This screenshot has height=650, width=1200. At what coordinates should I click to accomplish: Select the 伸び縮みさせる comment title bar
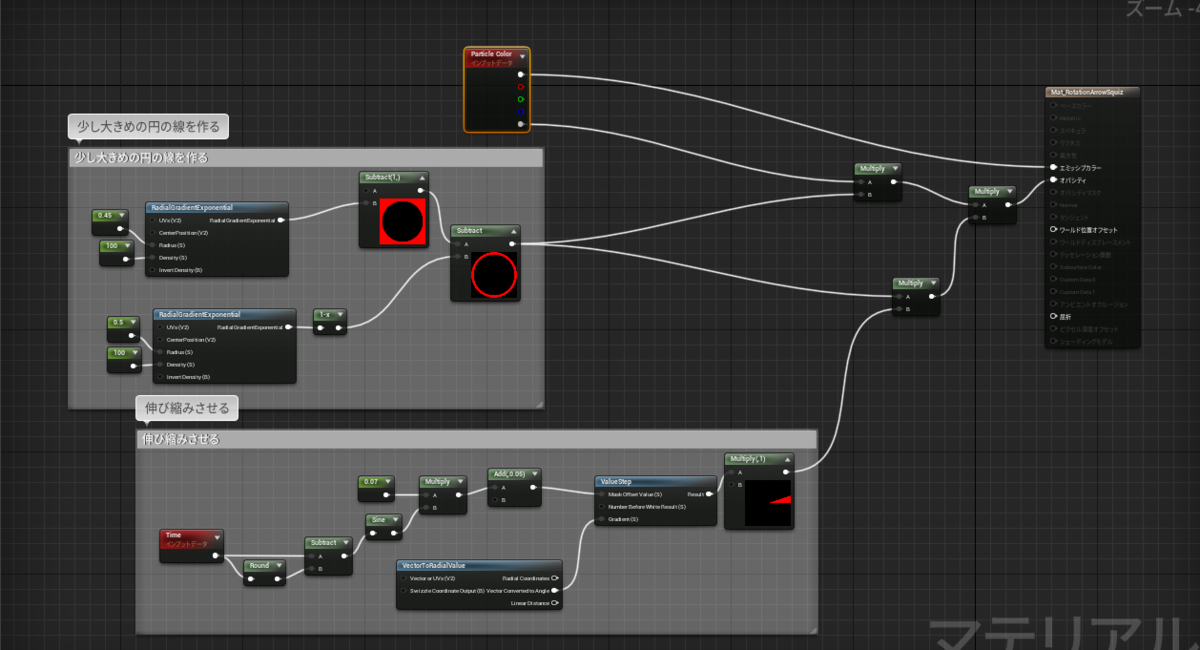[476, 439]
